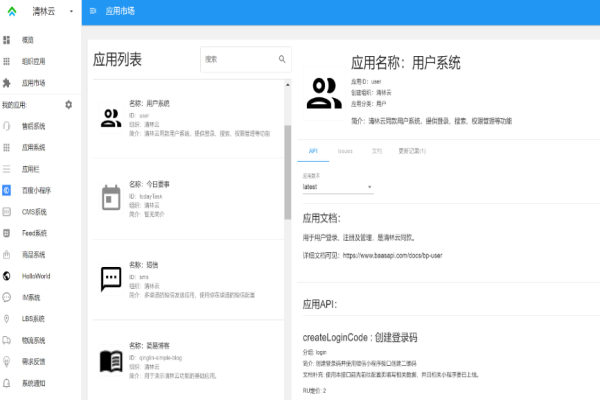This screenshot has width=600, height=400.
Task: Open 应用系统 grid icon
Action: (7, 147)
